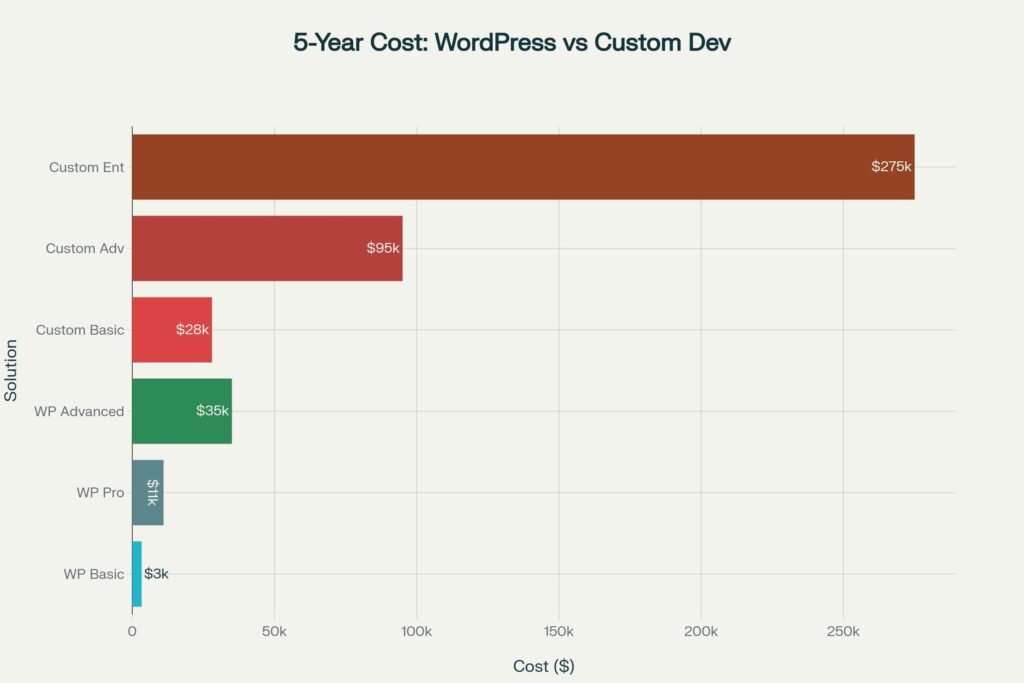The height and width of the screenshot is (683, 1024).
Task: Click the rotated '$11k' value label
Action: coord(152,492)
